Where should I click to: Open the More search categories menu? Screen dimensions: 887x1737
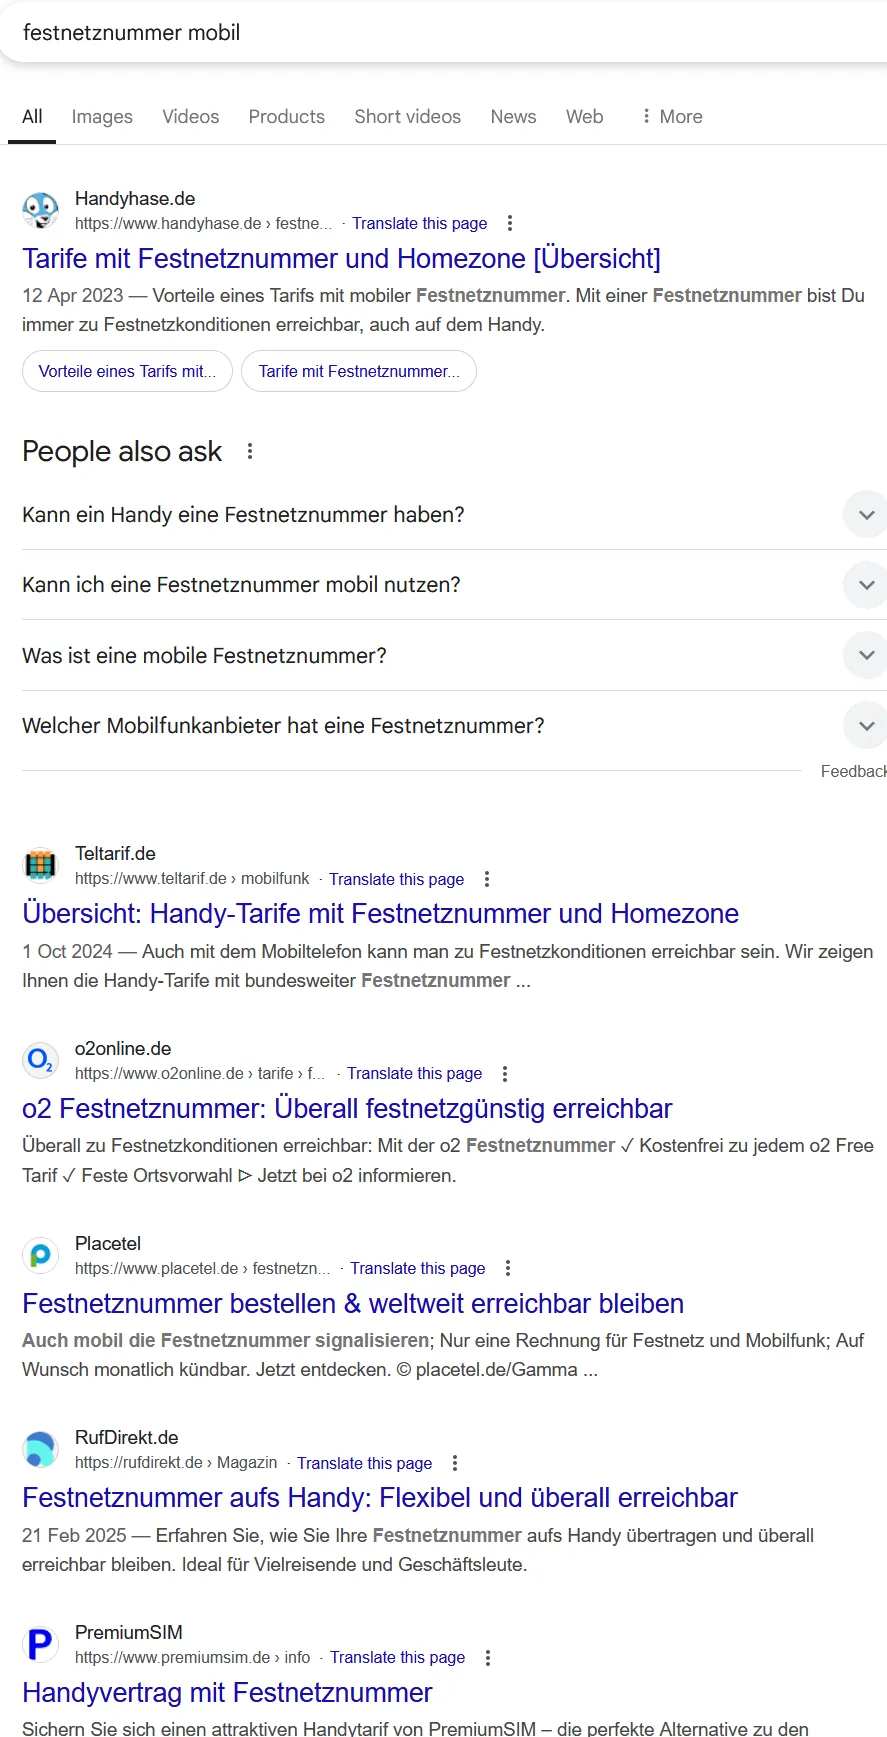[x=672, y=117]
